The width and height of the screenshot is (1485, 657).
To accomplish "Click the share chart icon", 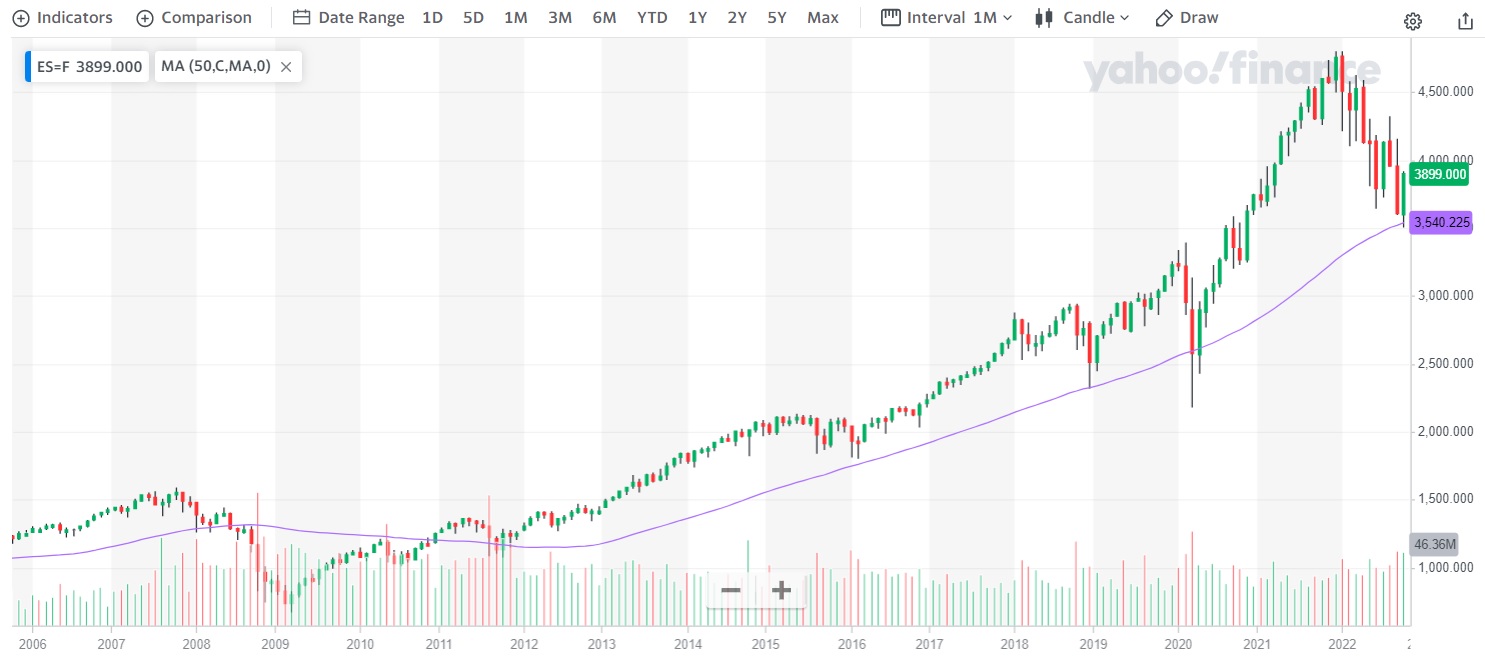I will click(x=1465, y=21).
